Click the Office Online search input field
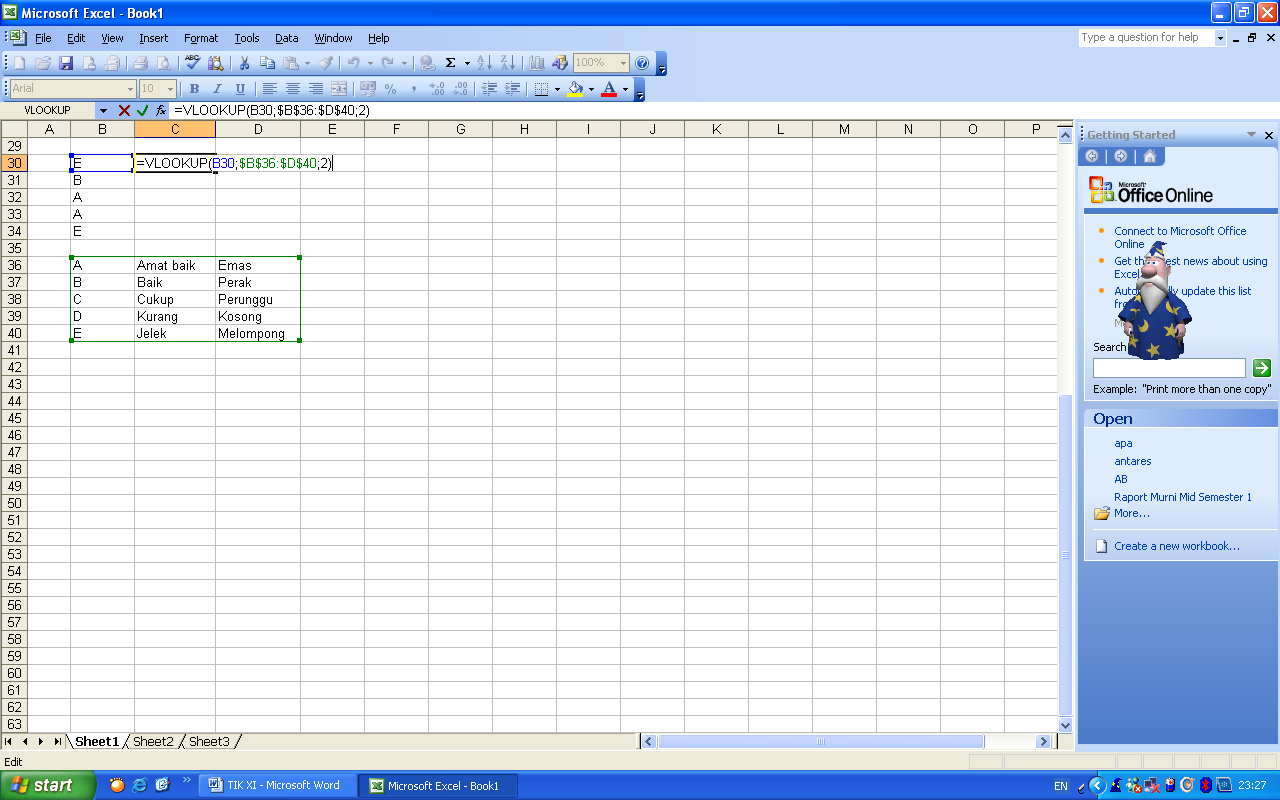1280x800 pixels. 1169,368
